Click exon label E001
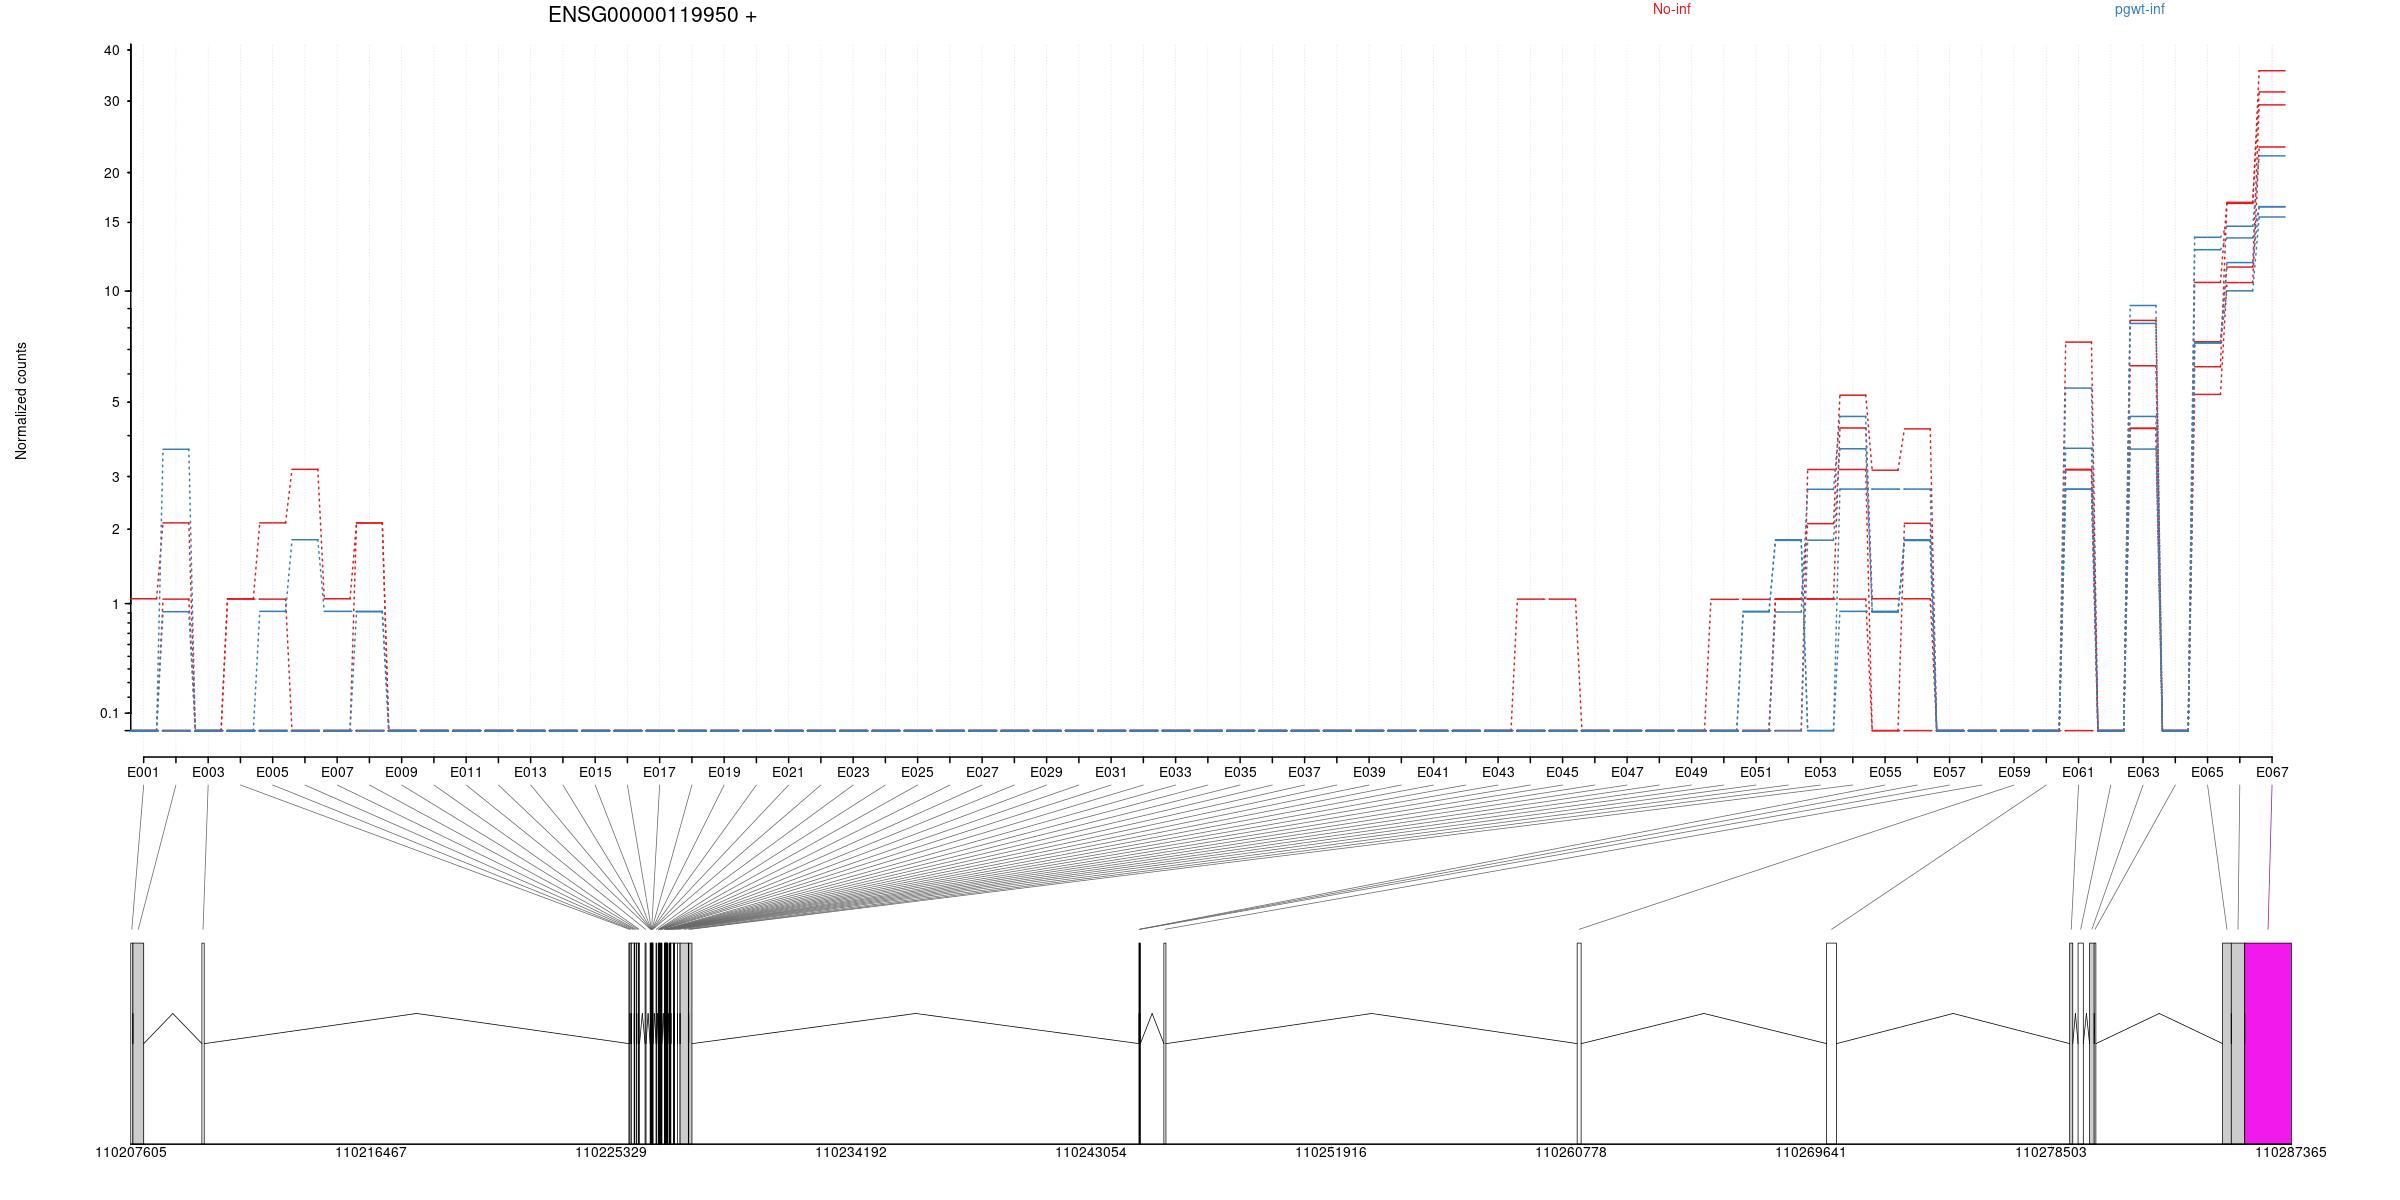Screen dimensions: 2400x1200 (143, 772)
